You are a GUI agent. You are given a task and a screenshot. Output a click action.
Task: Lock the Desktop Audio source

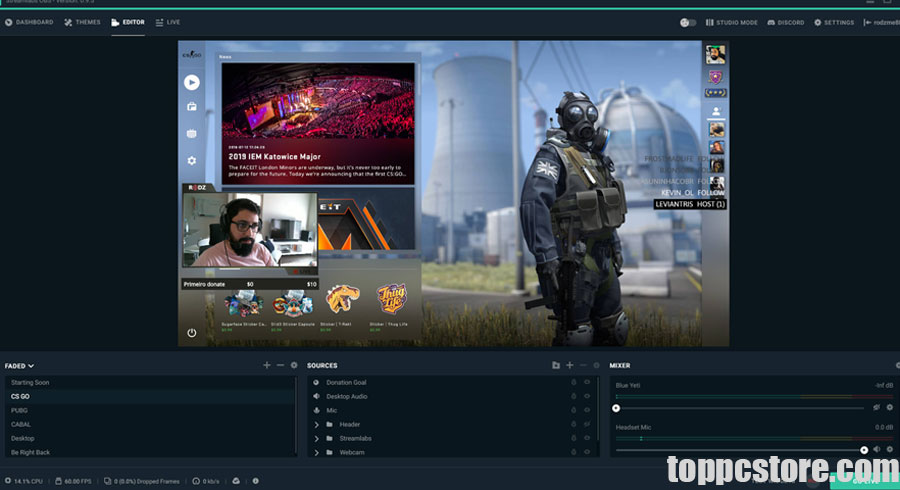(x=573, y=396)
